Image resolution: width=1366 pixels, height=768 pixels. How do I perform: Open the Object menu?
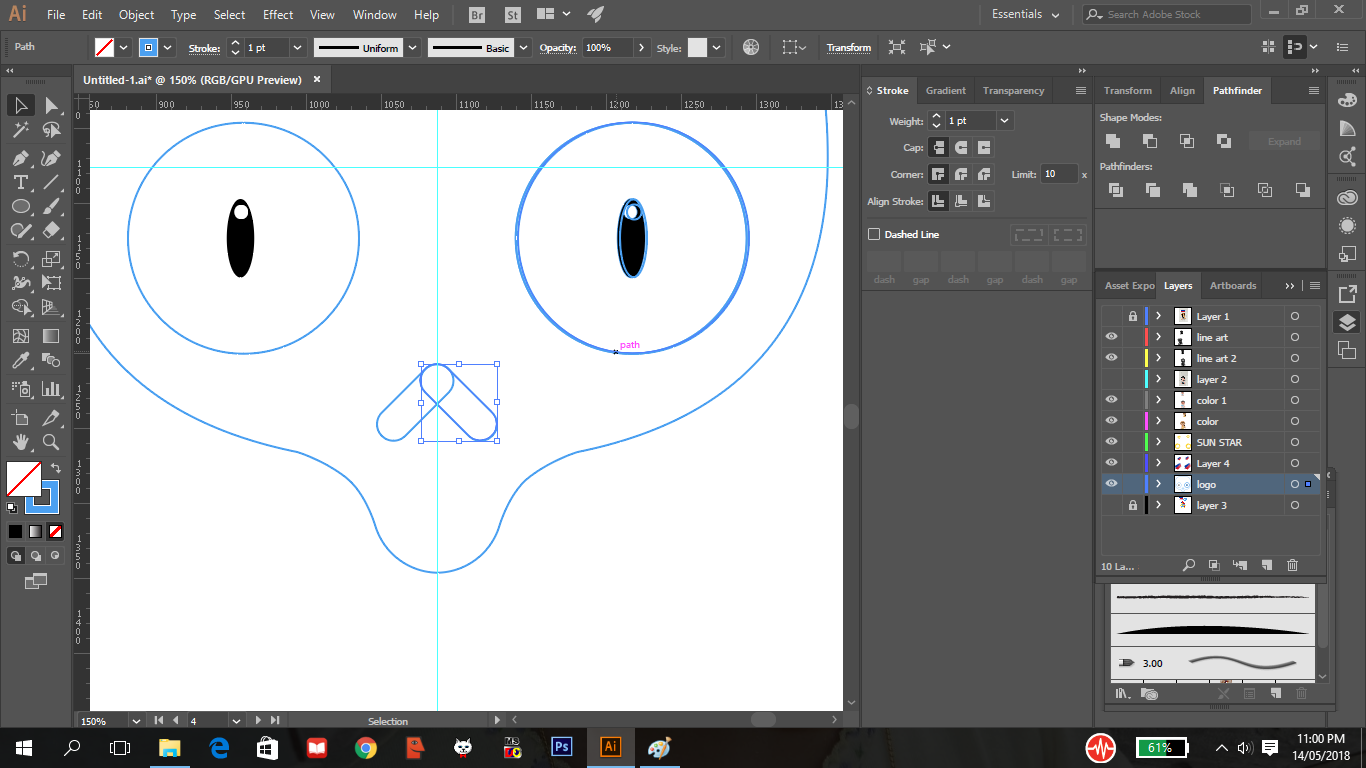coord(136,15)
